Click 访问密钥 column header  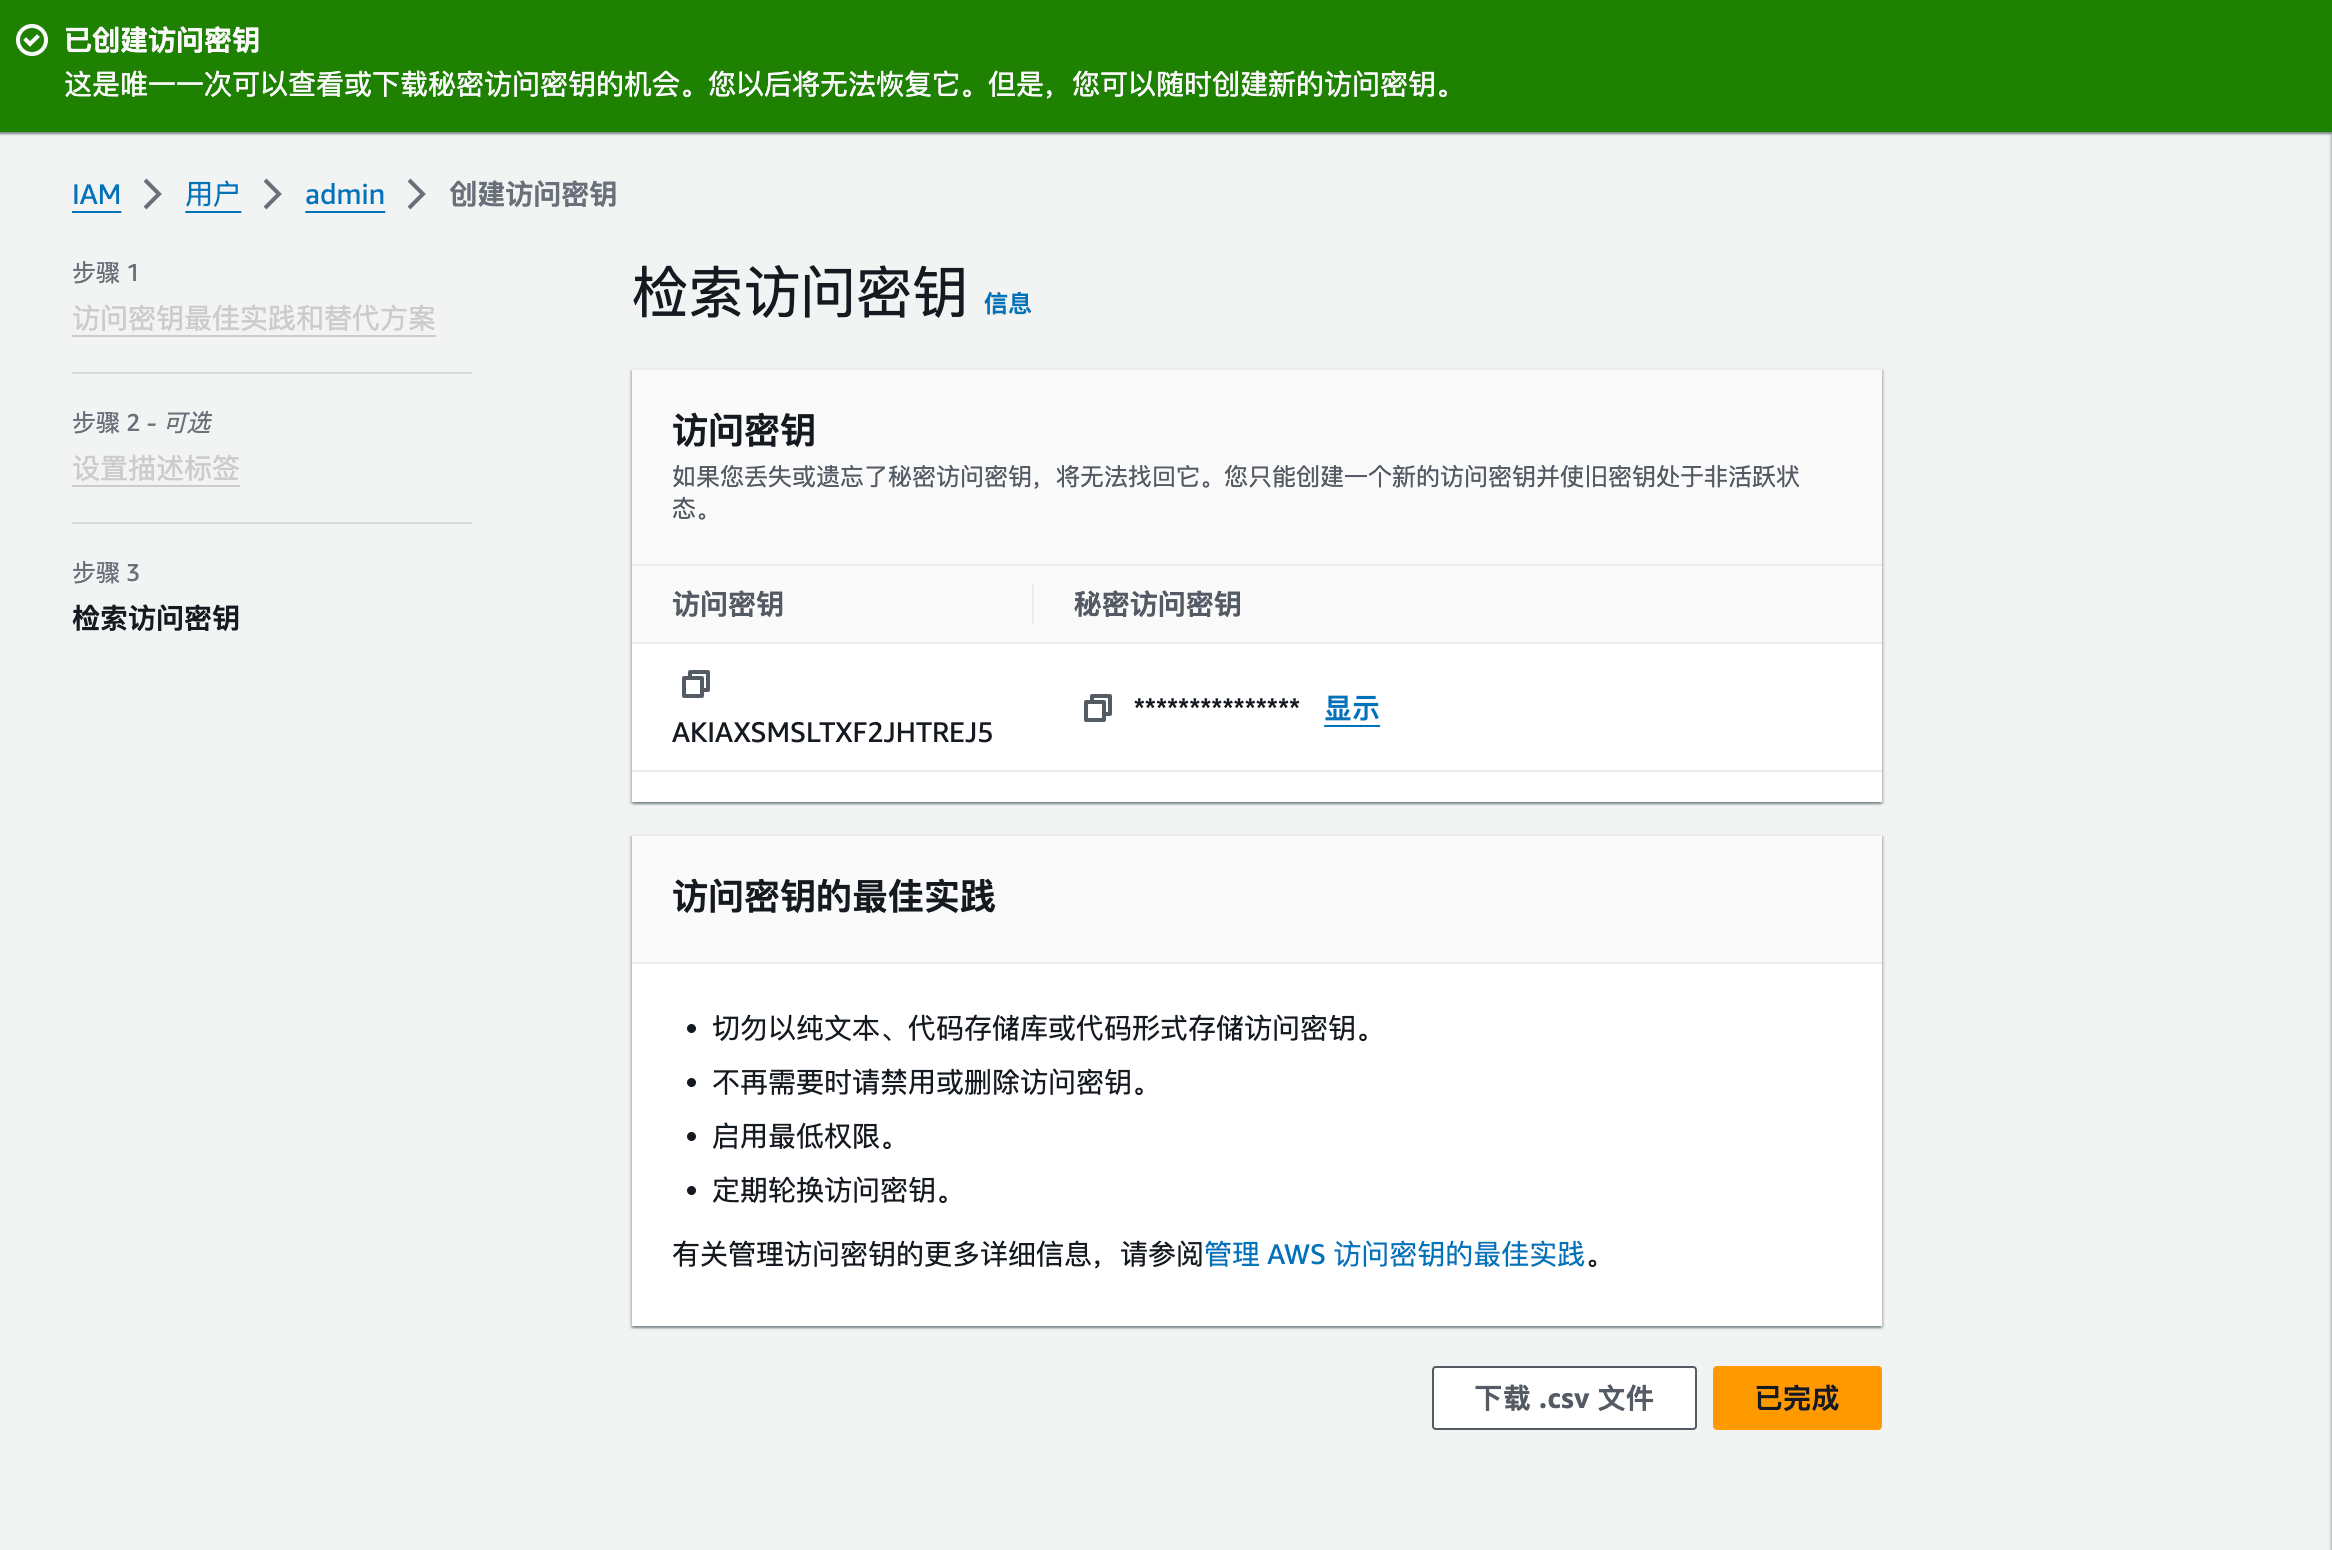point(728,604)
